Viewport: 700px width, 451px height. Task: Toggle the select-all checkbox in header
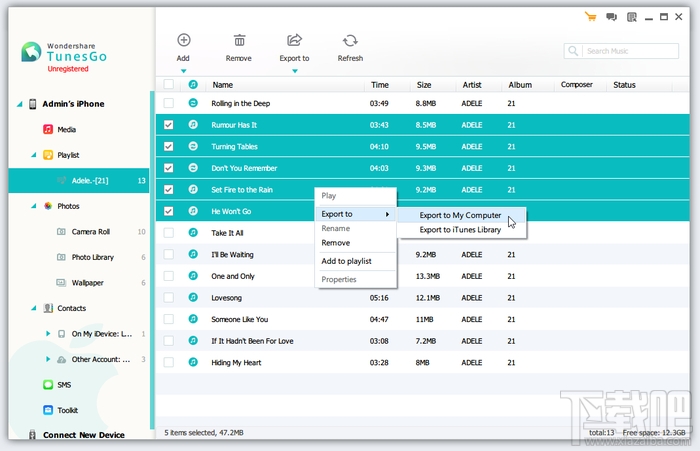coord(168,84)
